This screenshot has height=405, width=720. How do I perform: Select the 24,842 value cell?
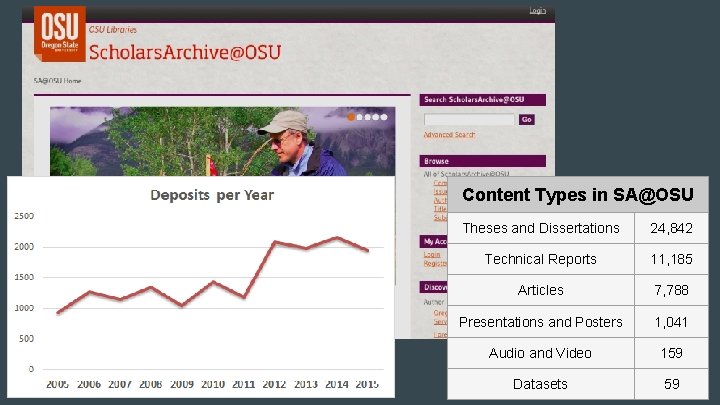tap(672, 228)
